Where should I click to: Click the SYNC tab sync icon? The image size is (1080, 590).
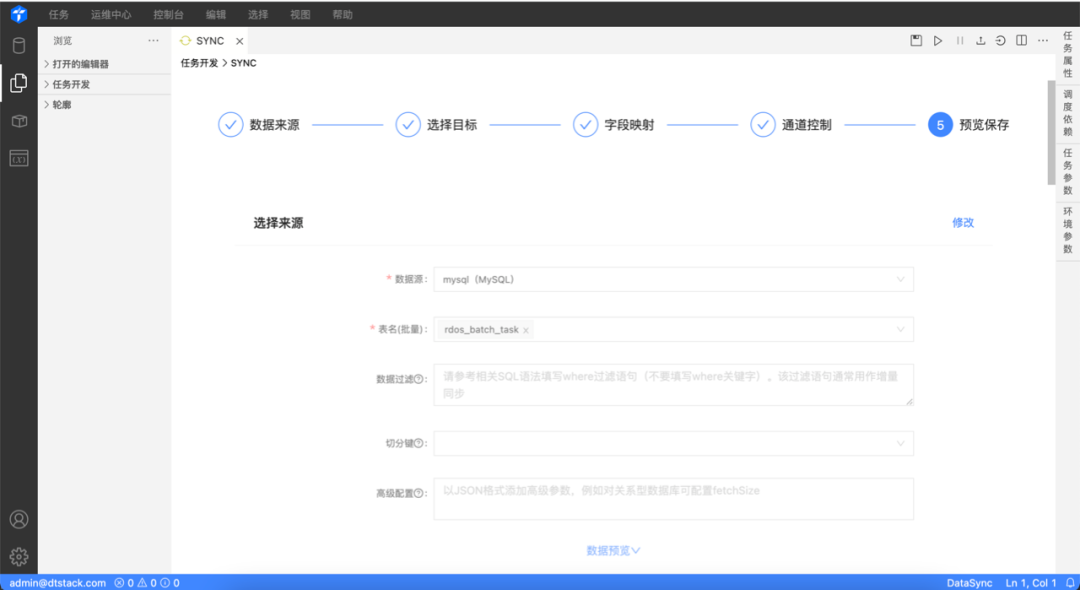185,41
